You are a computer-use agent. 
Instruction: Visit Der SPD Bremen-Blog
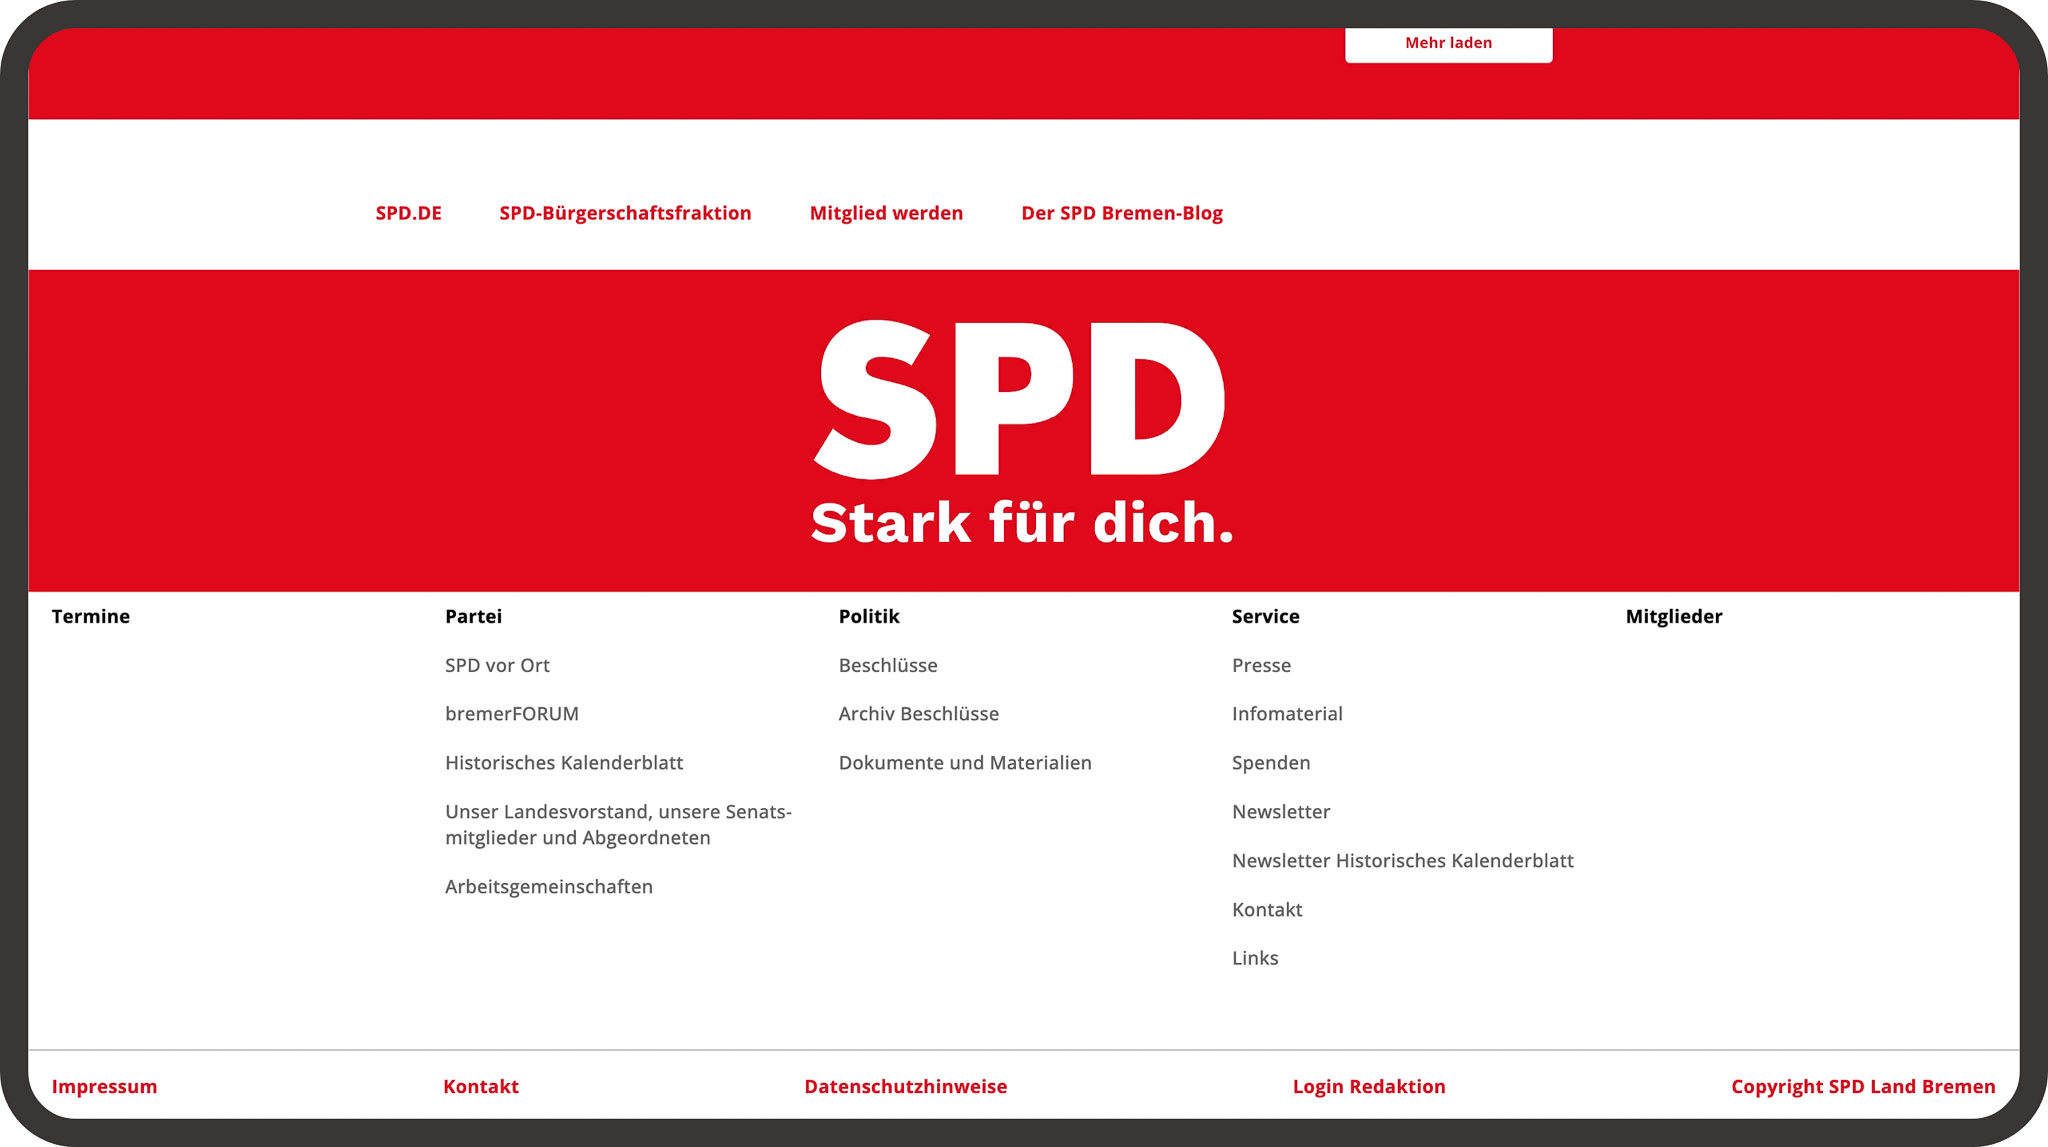tap(1121, 213)
